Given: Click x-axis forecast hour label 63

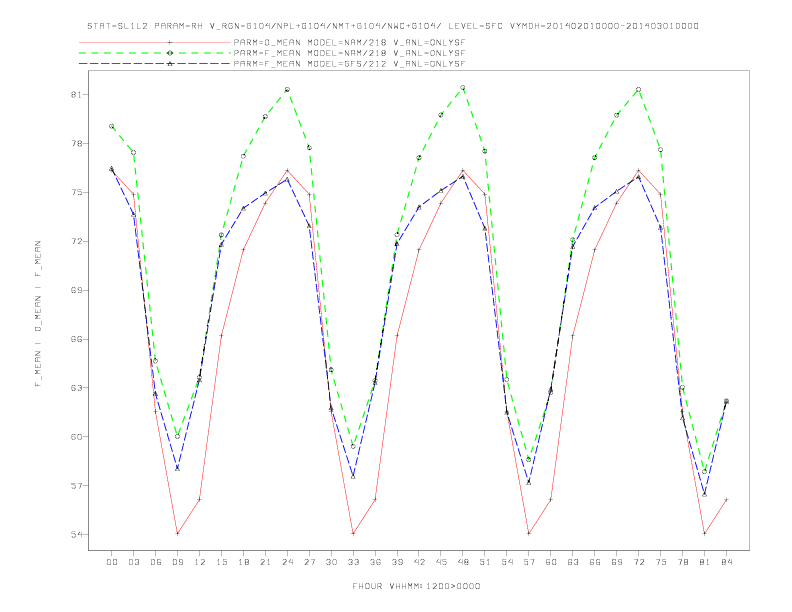Looking at the screenshot, I should tap(573, 562).
